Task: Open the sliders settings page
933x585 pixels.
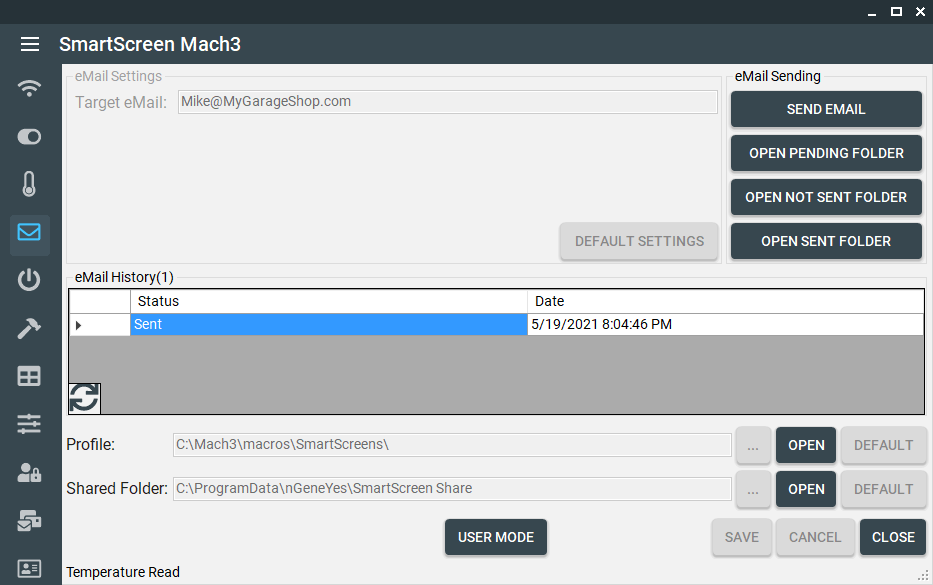Action: (30, 424)
